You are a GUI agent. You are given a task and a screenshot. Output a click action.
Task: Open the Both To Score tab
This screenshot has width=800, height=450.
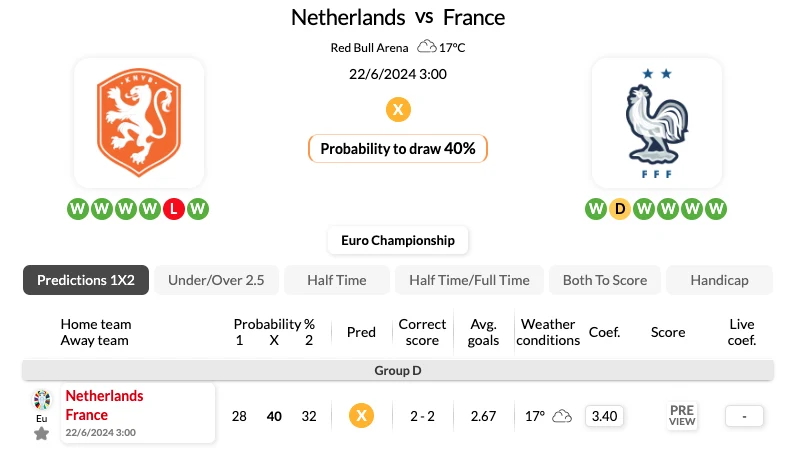click(605, 280)
